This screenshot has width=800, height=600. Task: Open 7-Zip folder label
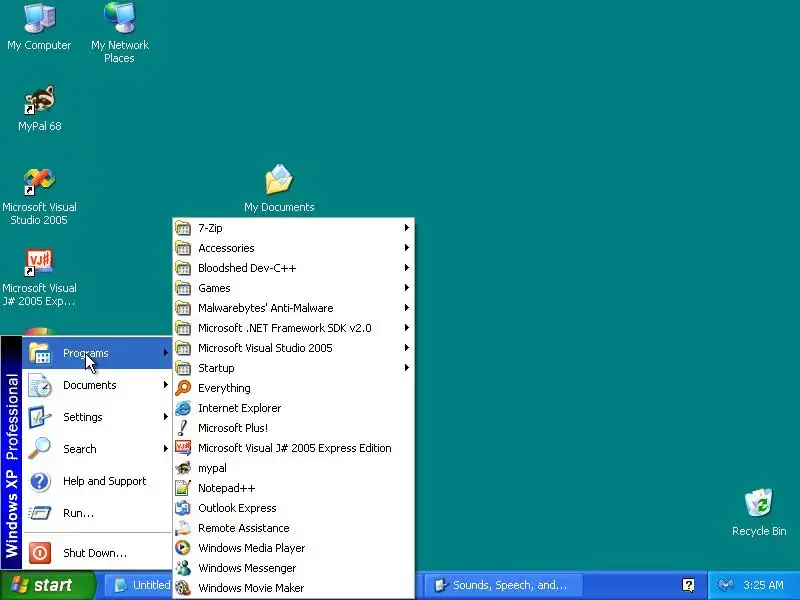[210, 228]
